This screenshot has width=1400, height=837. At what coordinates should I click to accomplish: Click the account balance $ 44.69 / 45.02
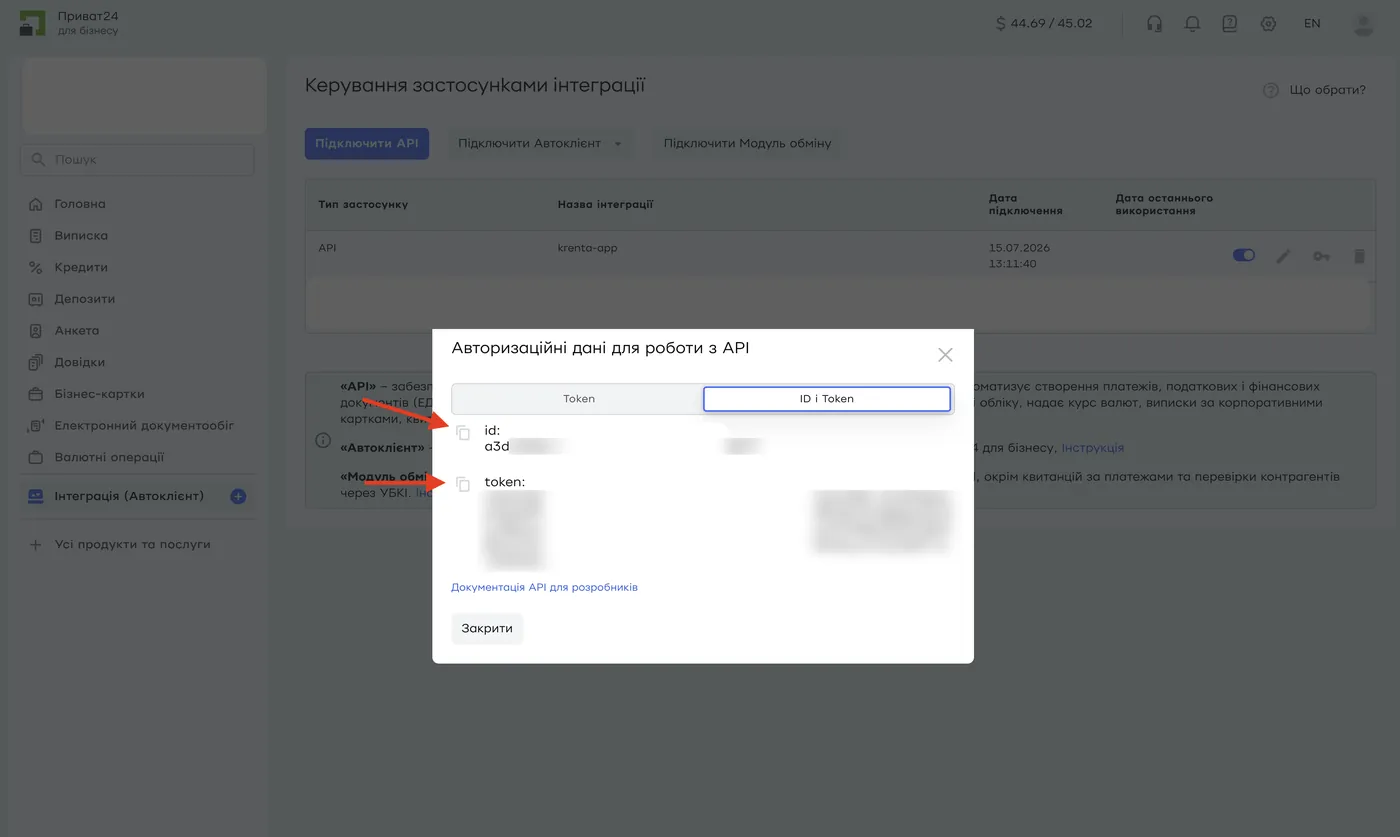click(x=1044, y=23)
